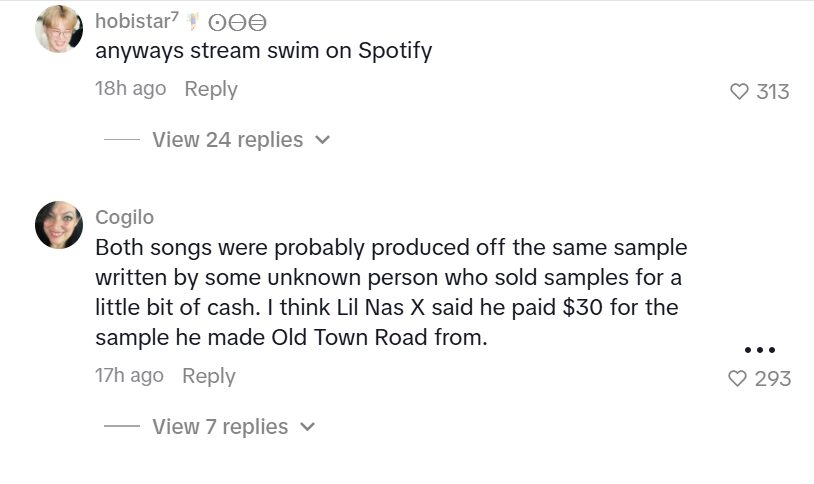Click the chevron beside View 7 replies
This screenshot has height=484, width=814.
click(307, 427)
